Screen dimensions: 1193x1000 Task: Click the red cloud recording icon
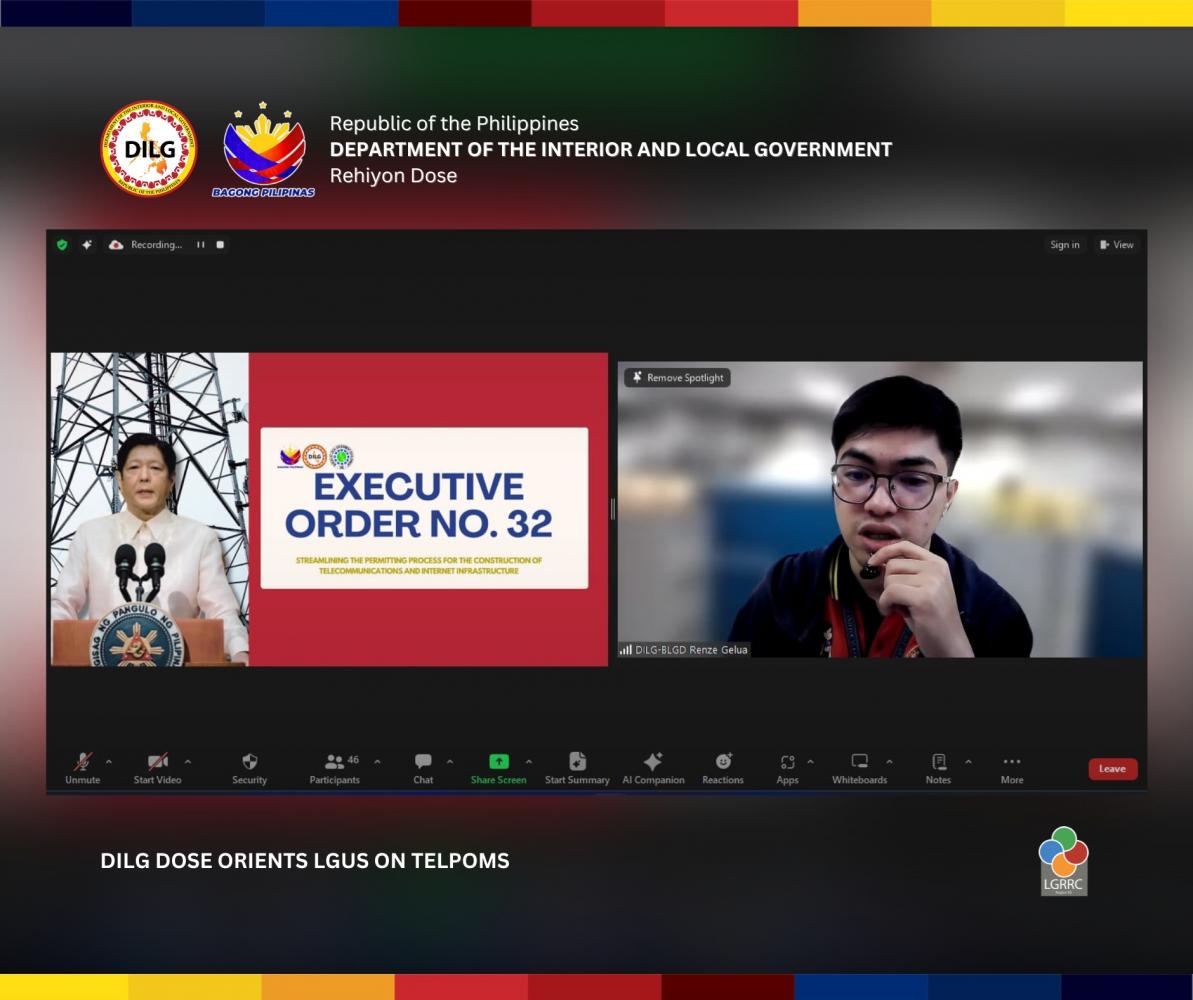pyautogui.click(x=116, y=244)
